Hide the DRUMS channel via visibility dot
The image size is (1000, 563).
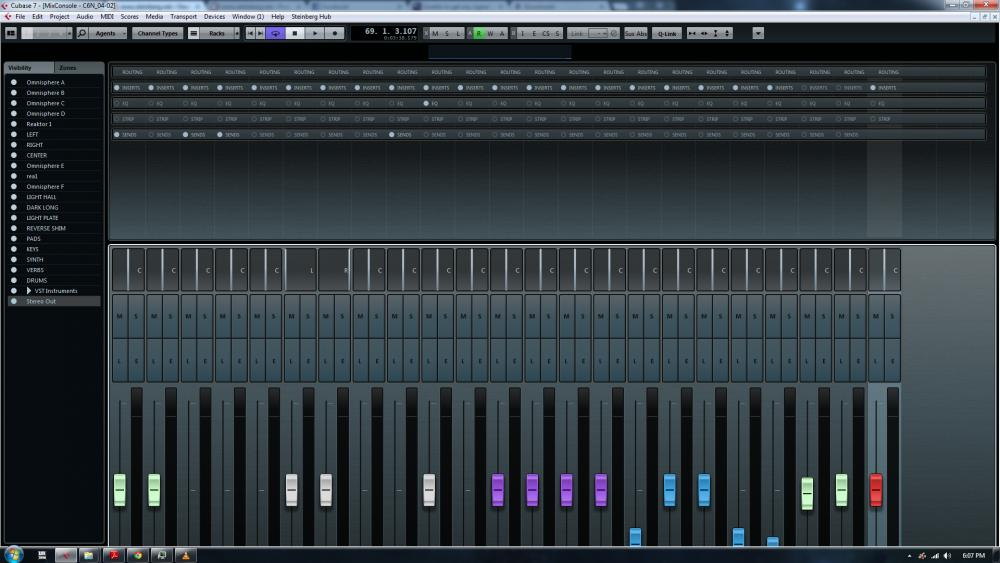pyautogui.click(x=14, y=280)
